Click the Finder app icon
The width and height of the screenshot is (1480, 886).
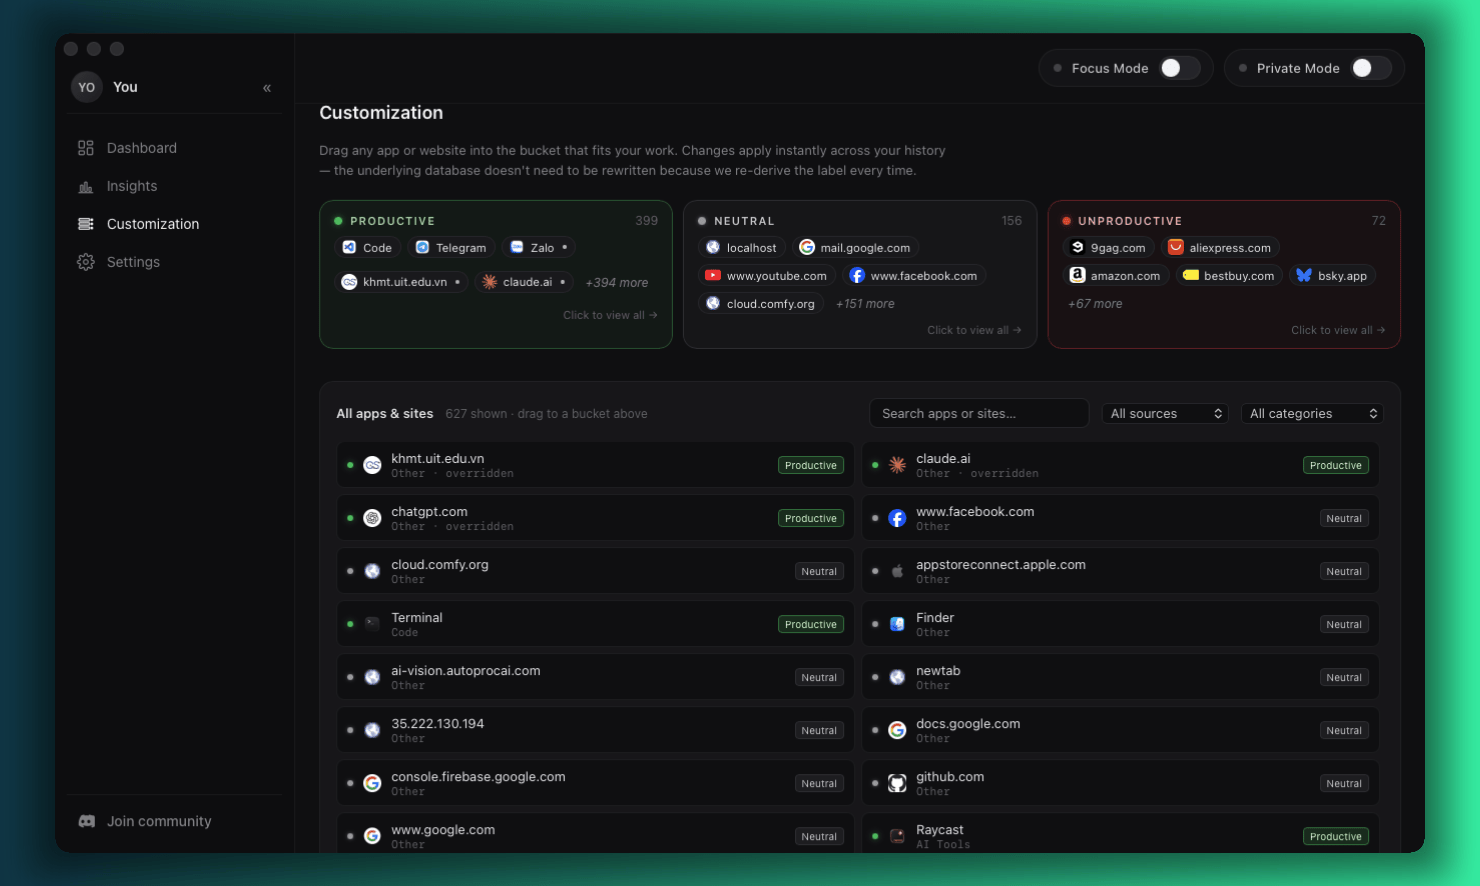[x=897, y=624]
